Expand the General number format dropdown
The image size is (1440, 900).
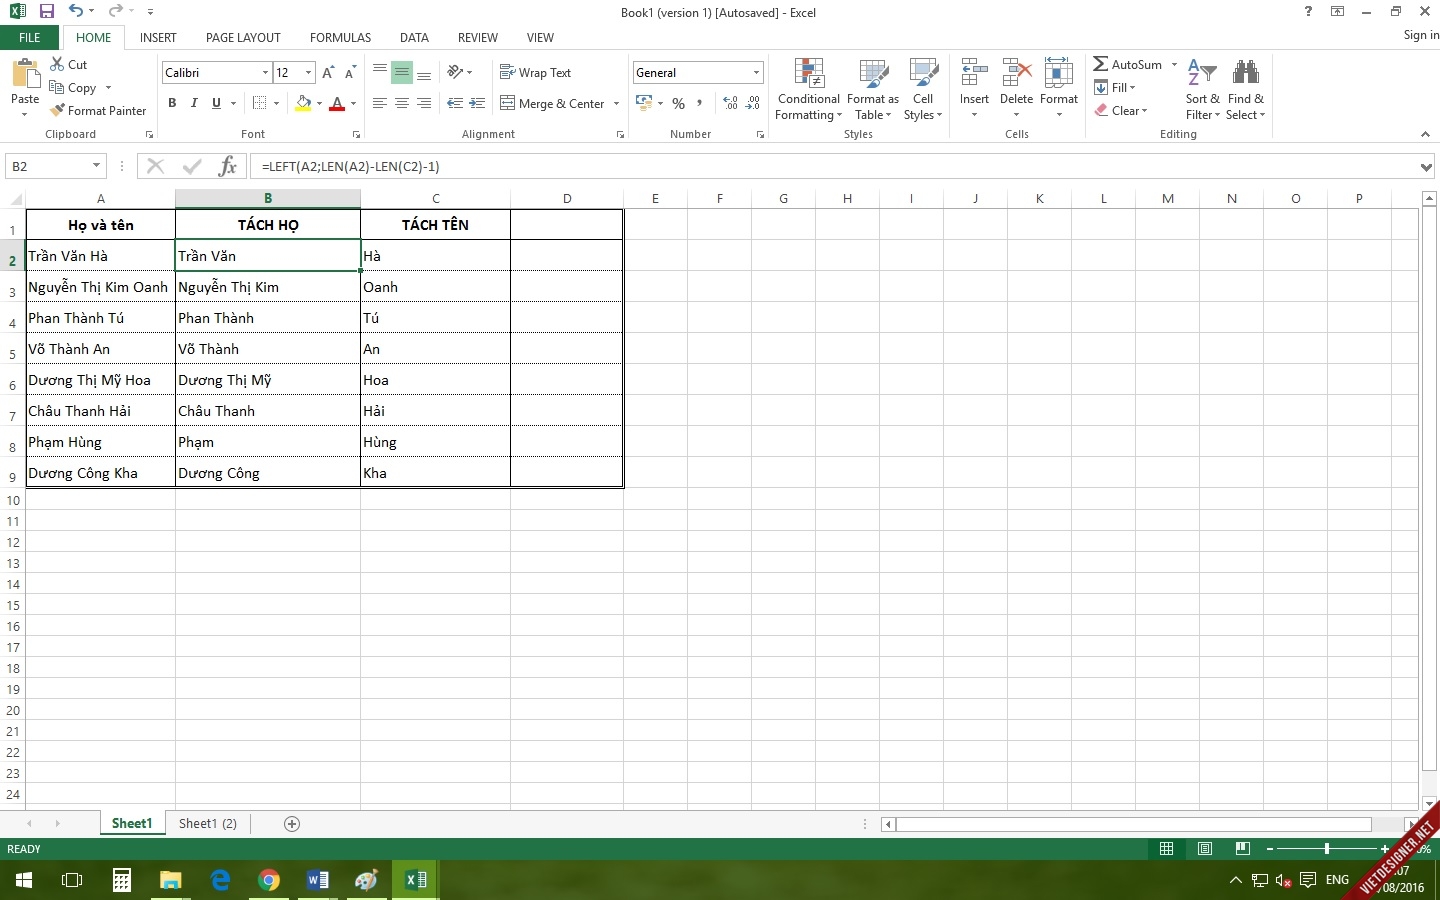pos(756,73)
